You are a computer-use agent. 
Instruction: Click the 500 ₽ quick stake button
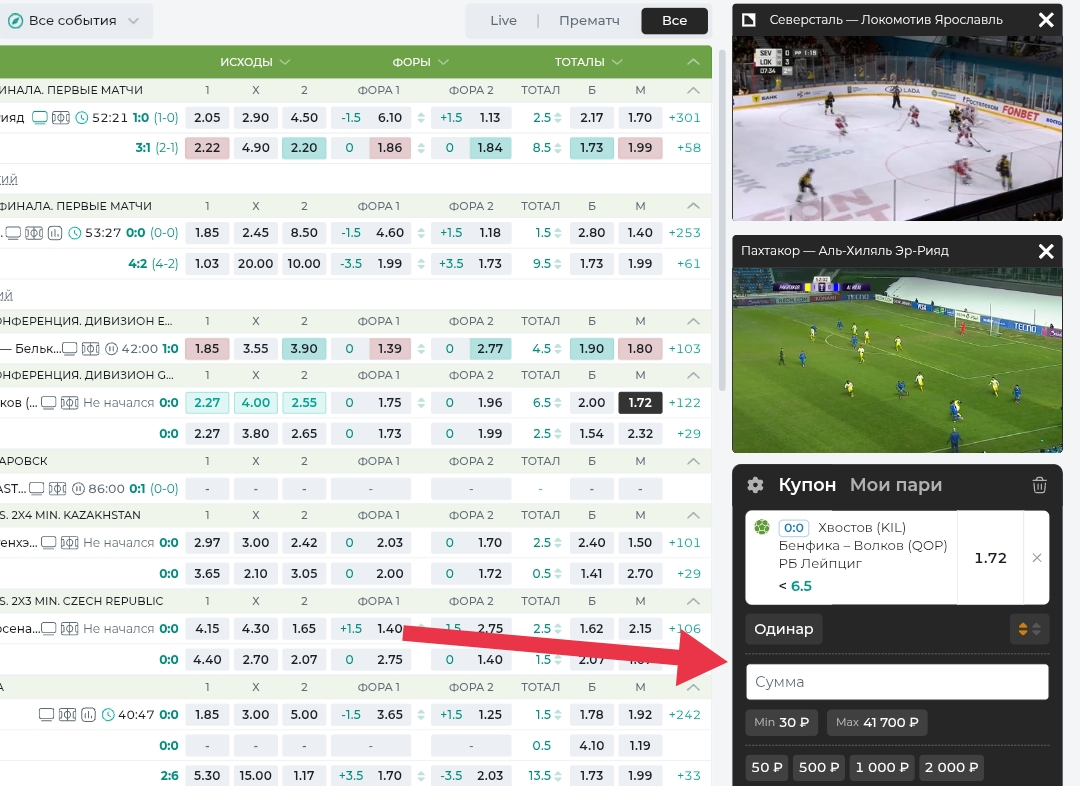tap(819, 768)
